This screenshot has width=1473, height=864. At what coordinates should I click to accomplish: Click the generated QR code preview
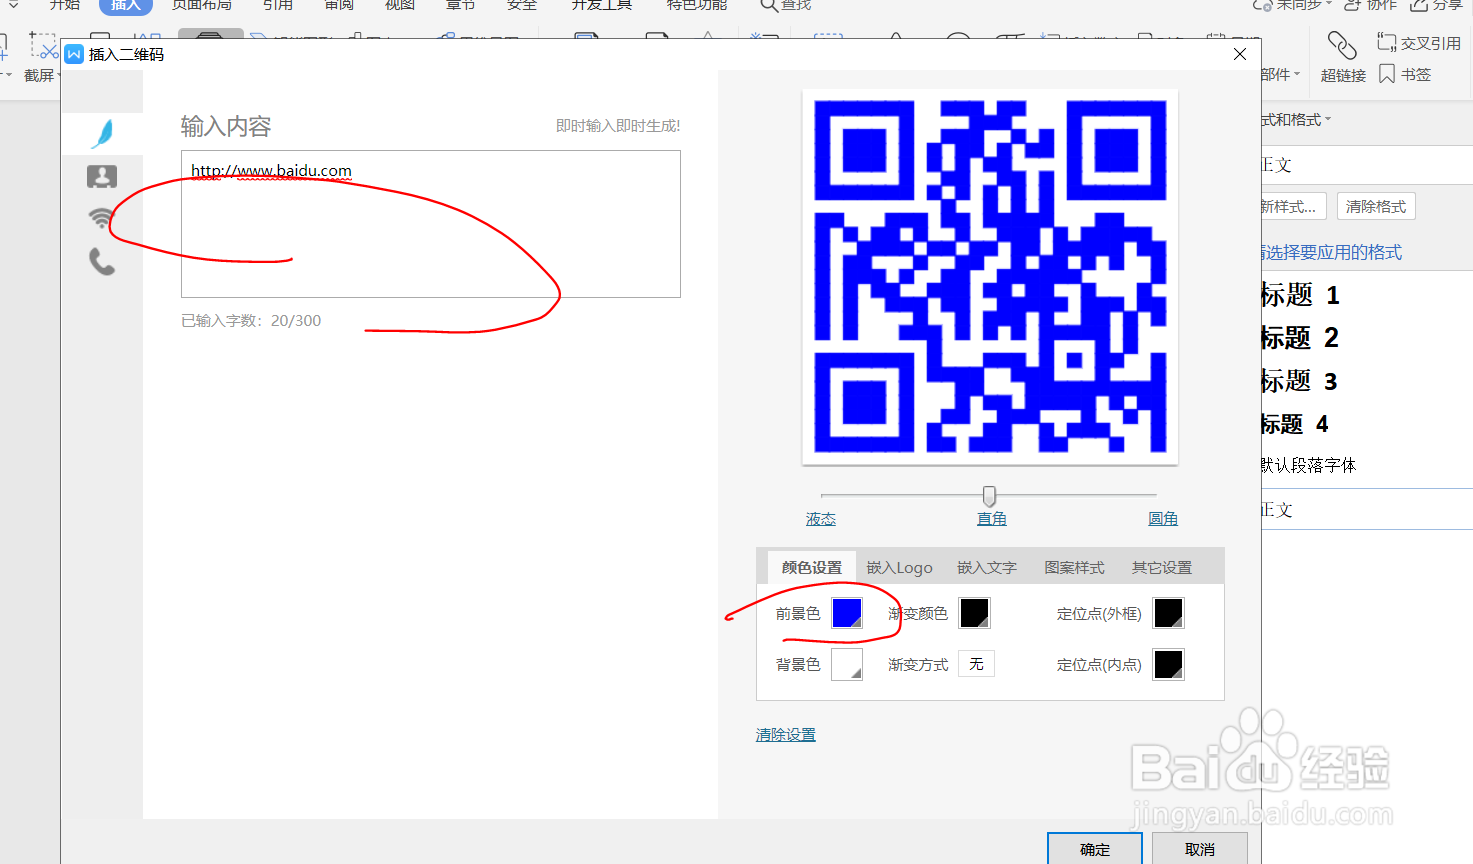[990, 277]
